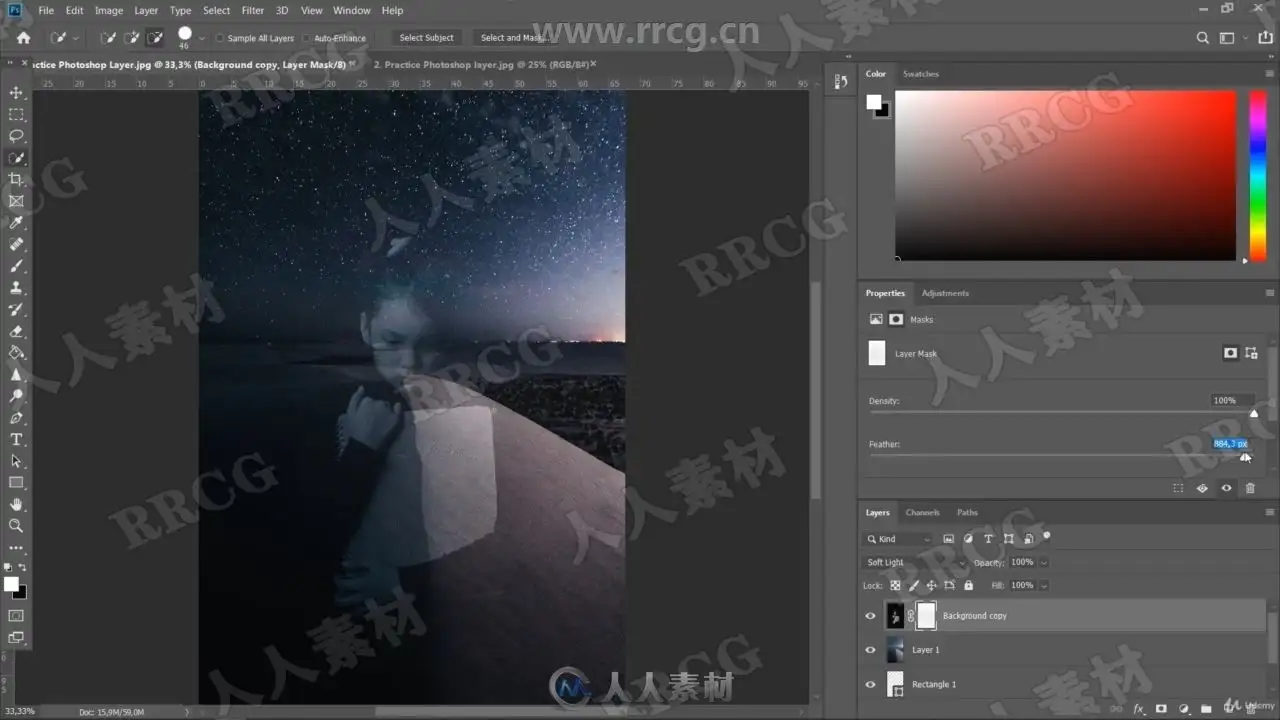Click Add layer mask icon in Layers panel

[x=1161, y=709]
